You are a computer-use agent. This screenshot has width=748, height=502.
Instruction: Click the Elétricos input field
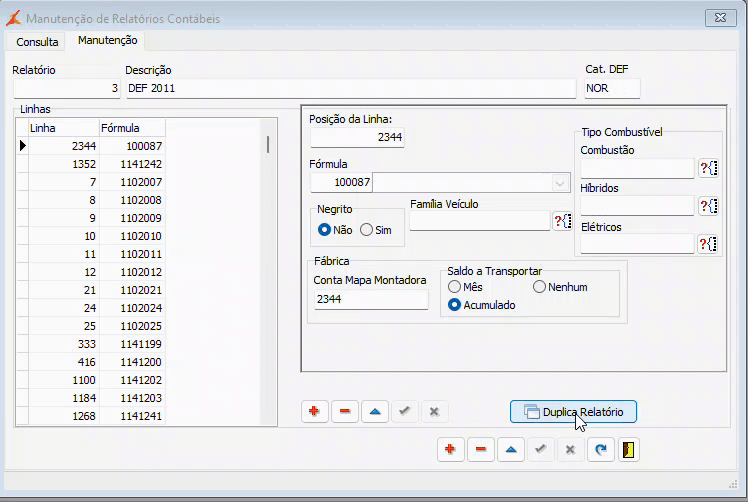pyautogui.click(x=637, y=244)
